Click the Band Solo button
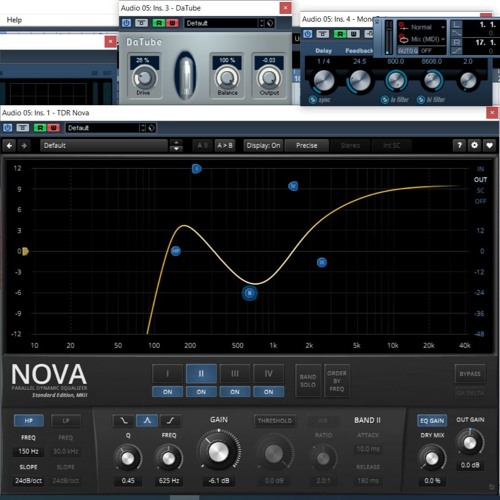The height and width of the screenshot is (500, 500). click(308, 381)
